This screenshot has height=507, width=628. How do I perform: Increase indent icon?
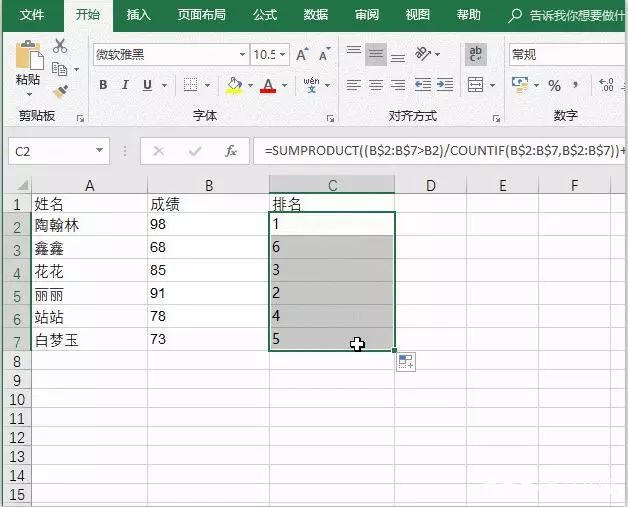pyautogui.click(x=445, y=84)
